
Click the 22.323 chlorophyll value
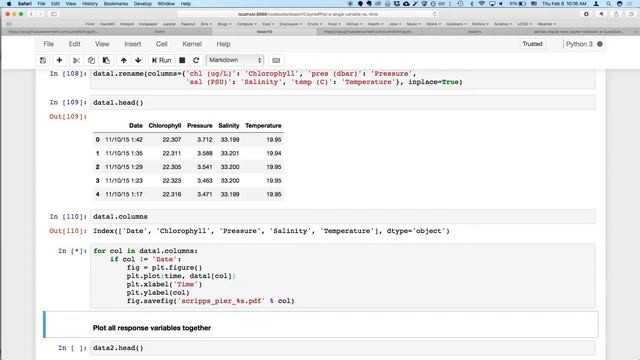(171, 180)
